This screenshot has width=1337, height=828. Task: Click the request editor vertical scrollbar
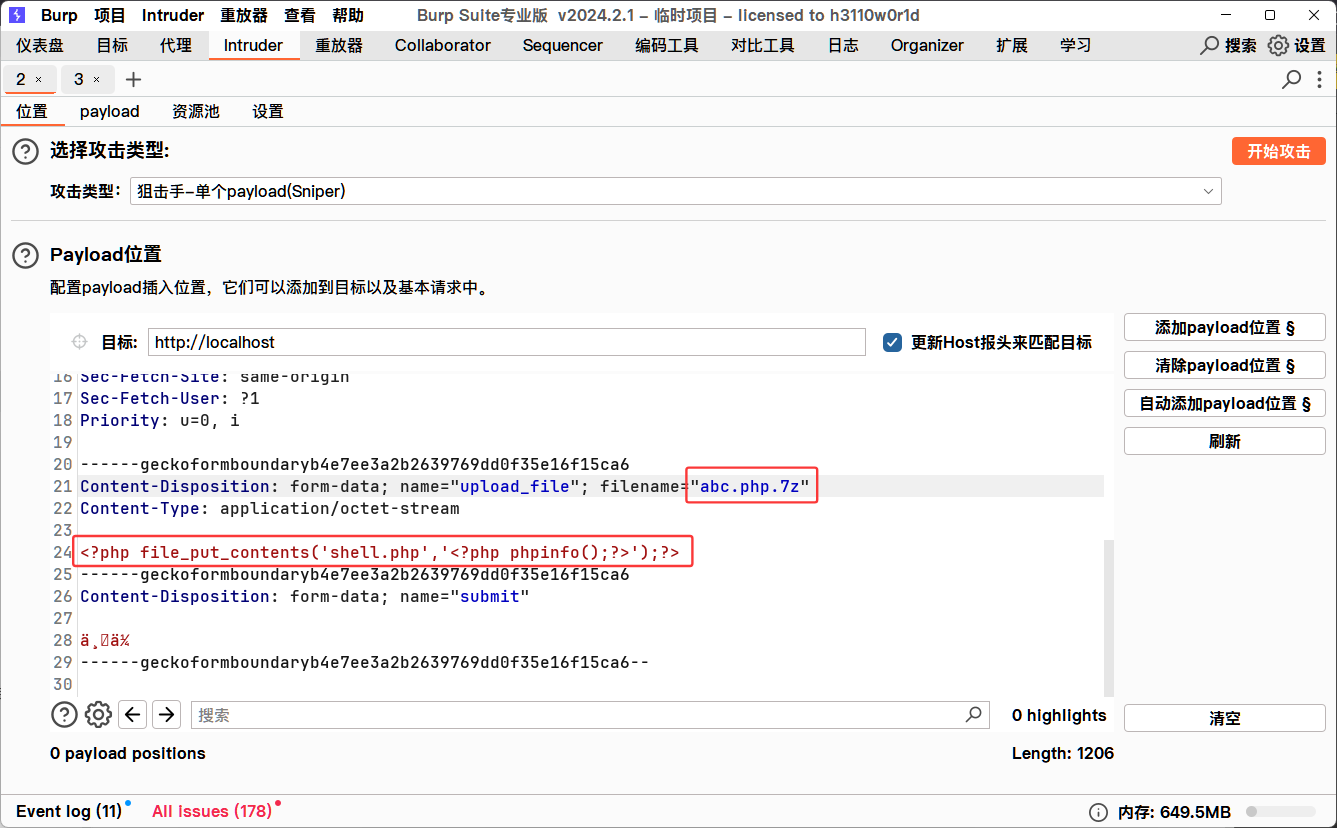pos(1108,617)
